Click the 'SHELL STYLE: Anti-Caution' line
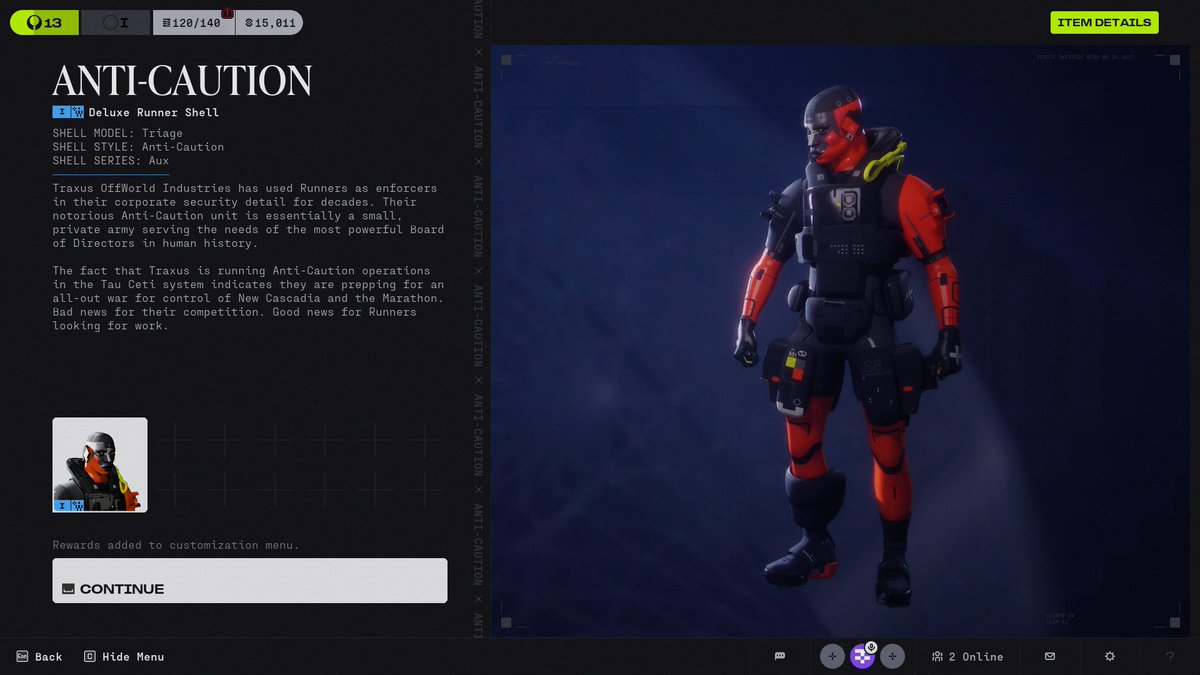1200x675 pixels. pyautogui.click(x=138, y=147)
